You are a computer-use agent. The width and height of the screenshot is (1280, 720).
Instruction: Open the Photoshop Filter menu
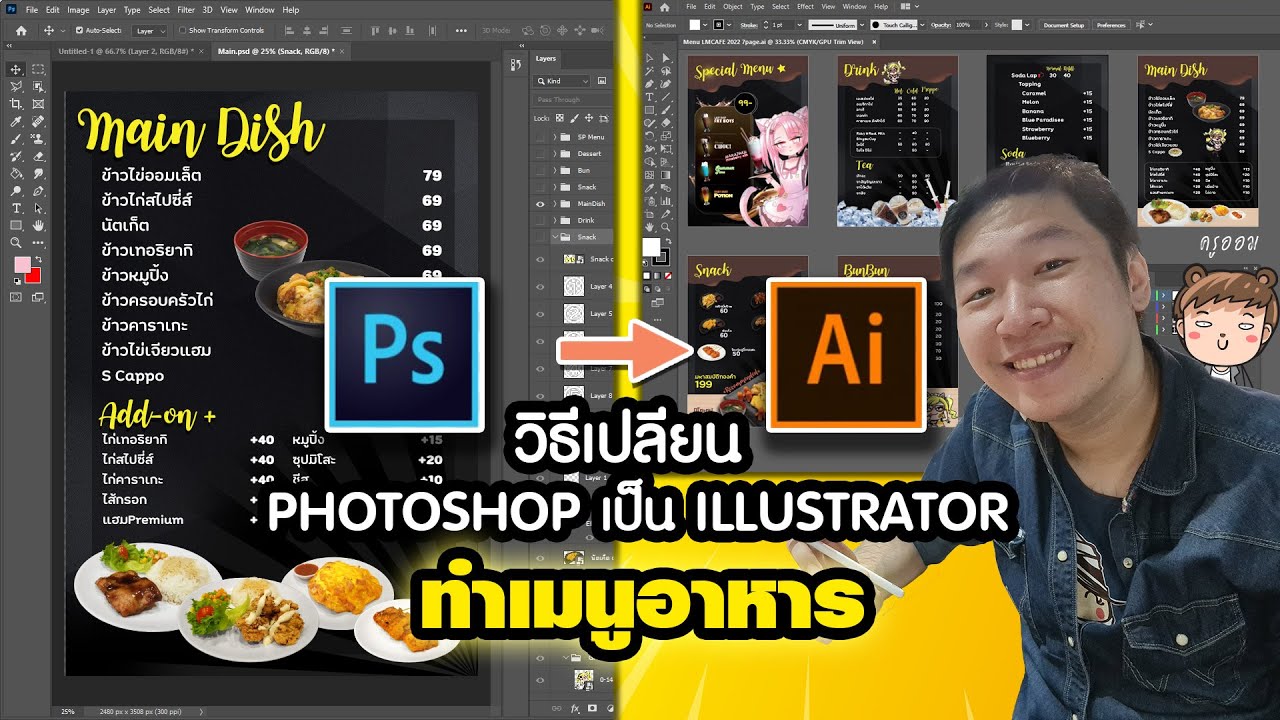point(186,10)
